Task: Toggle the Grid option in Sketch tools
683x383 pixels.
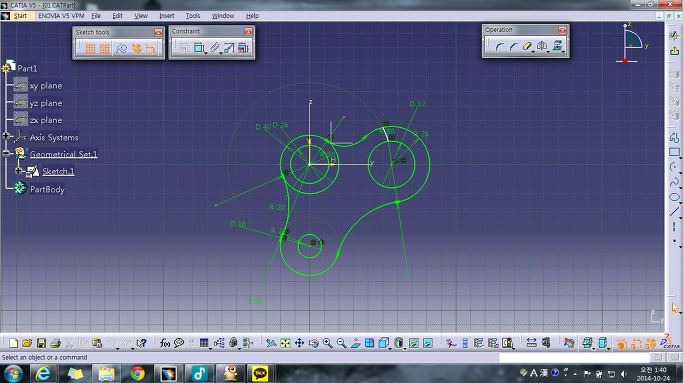Action: pos(90,48)
